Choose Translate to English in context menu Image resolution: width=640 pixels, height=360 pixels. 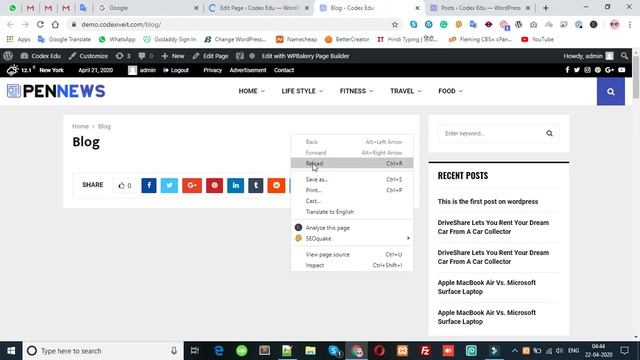click(x=352, y=212)
